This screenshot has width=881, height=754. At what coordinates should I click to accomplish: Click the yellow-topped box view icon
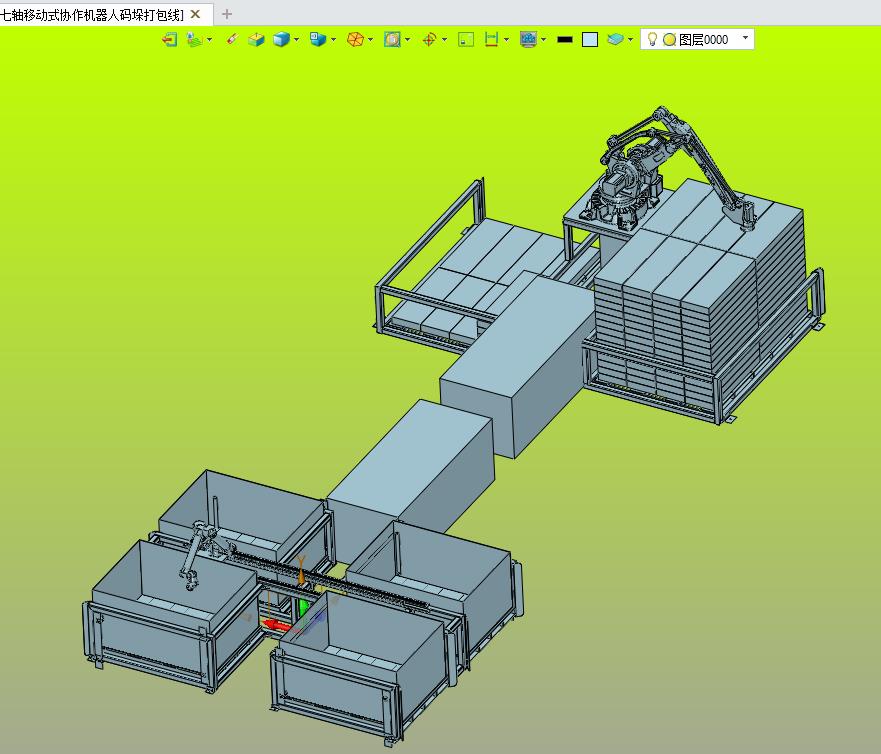pyautogui.click(x=256, y=40)
